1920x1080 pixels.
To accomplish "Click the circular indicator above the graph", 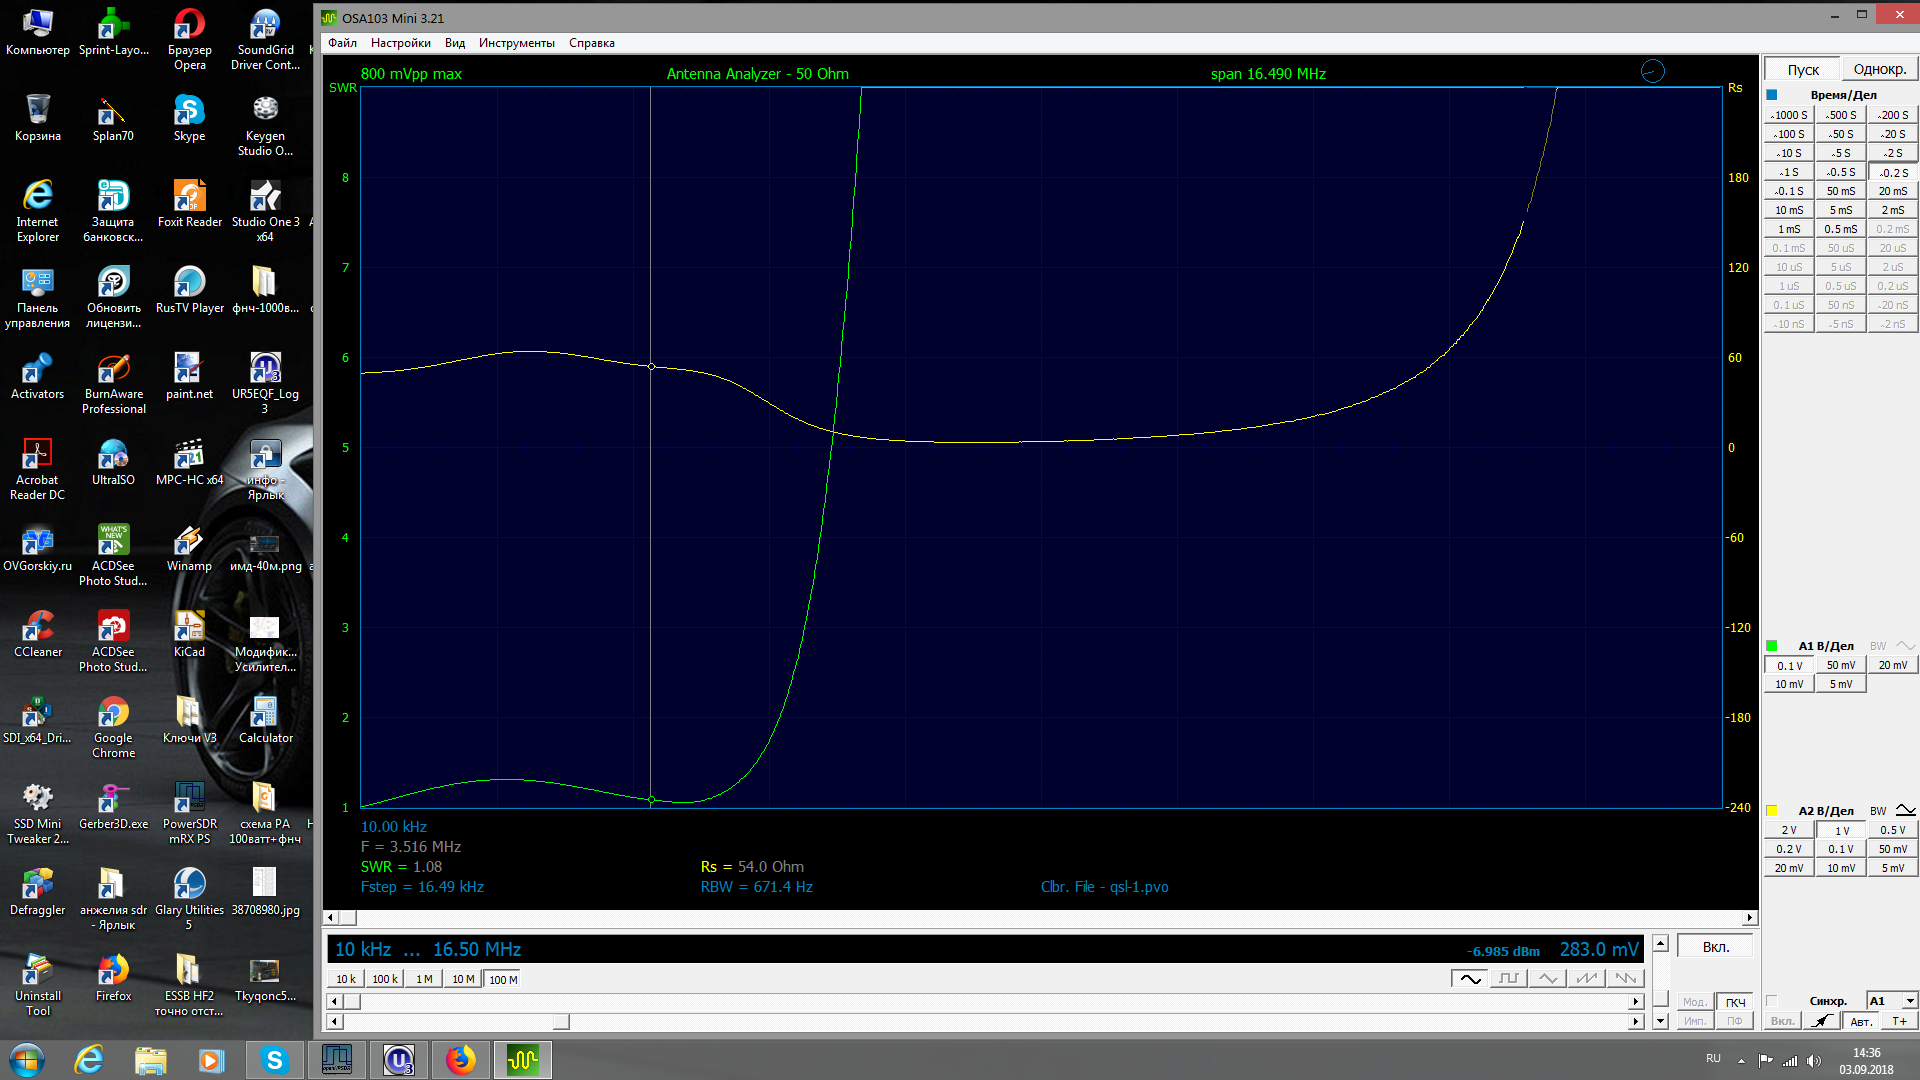I will [1652, 71].
